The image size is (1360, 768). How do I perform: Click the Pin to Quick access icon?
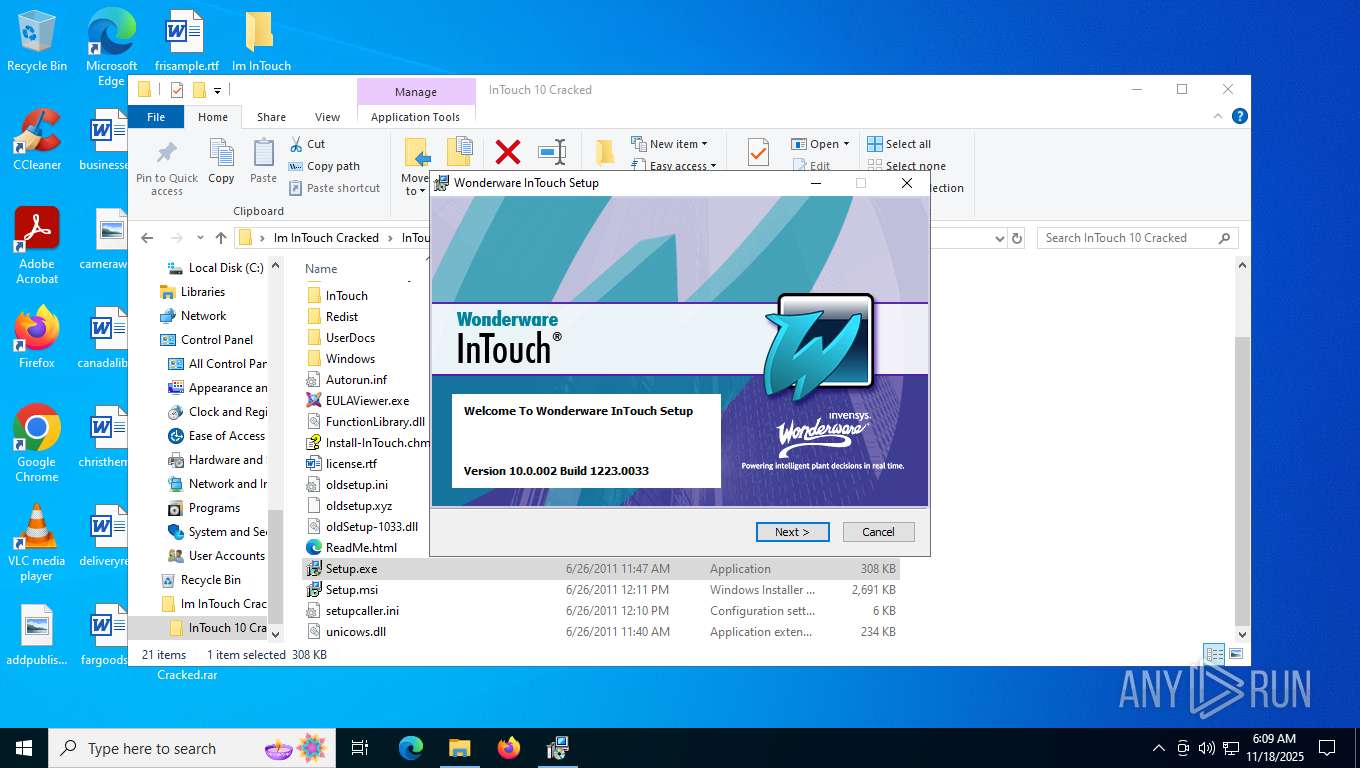coord(167,167)
